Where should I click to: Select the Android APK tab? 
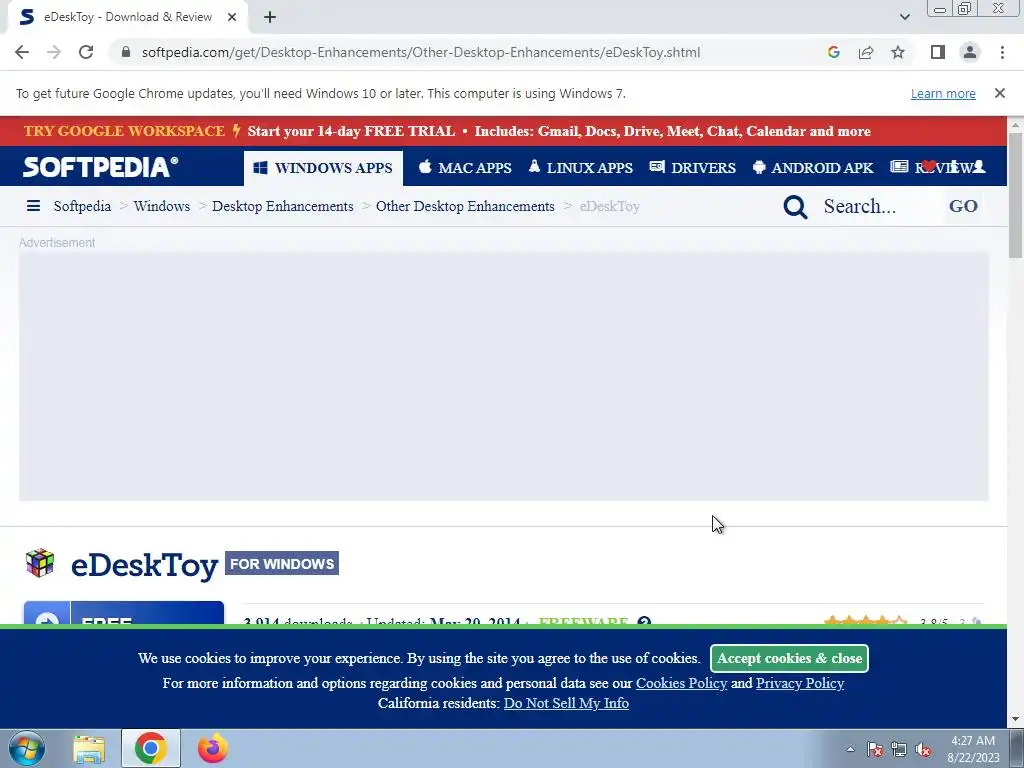point(813,168)
